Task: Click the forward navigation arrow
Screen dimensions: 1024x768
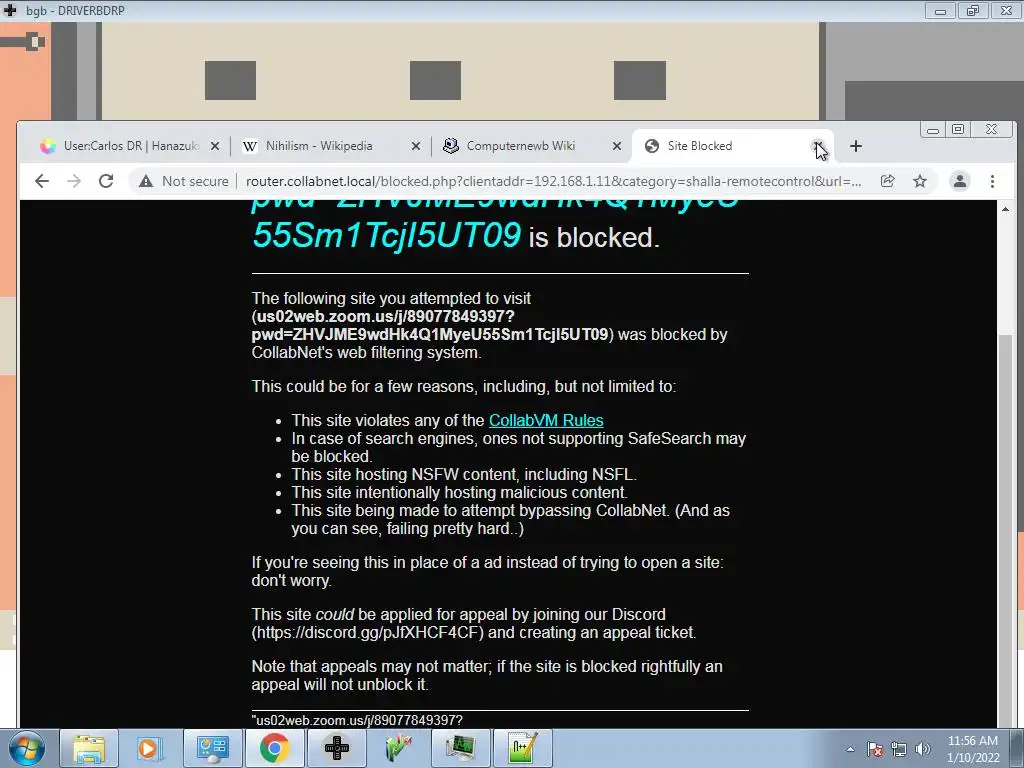Action: pos(74,181)
